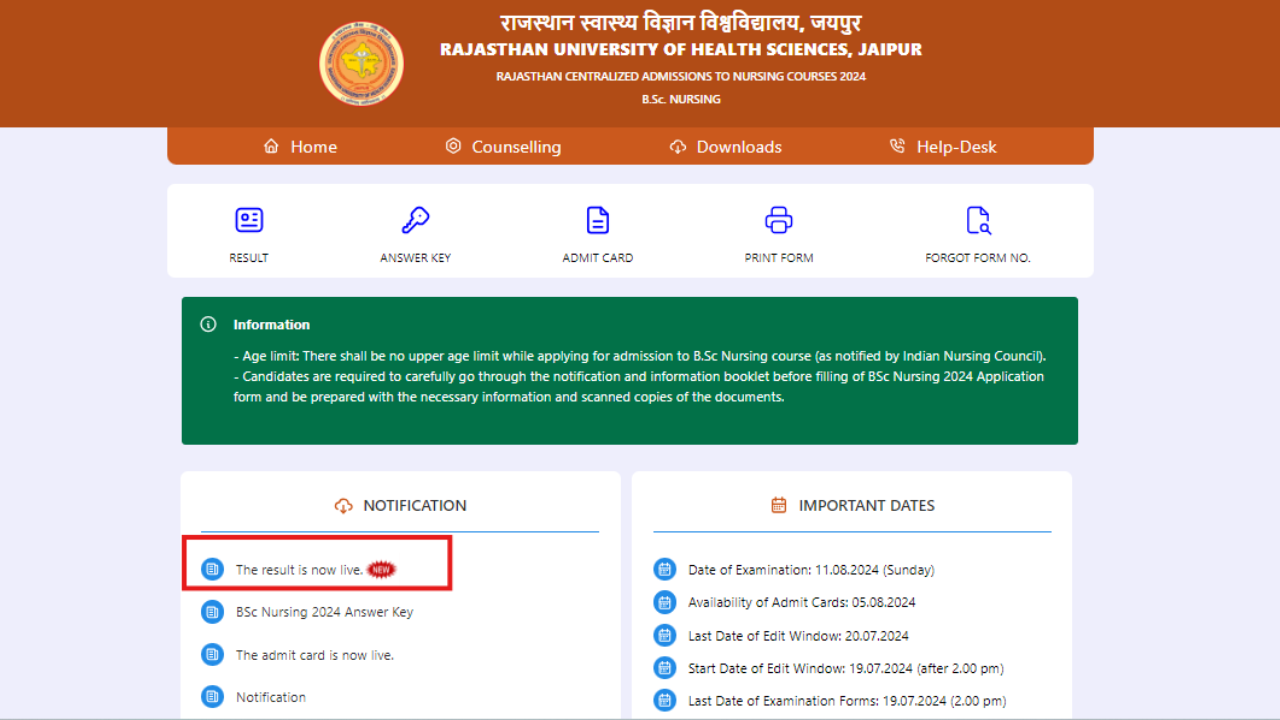Open the 'Notification' list link
Image resolution: width=1280 pixels, height=720 pixels.
[271, 697]
